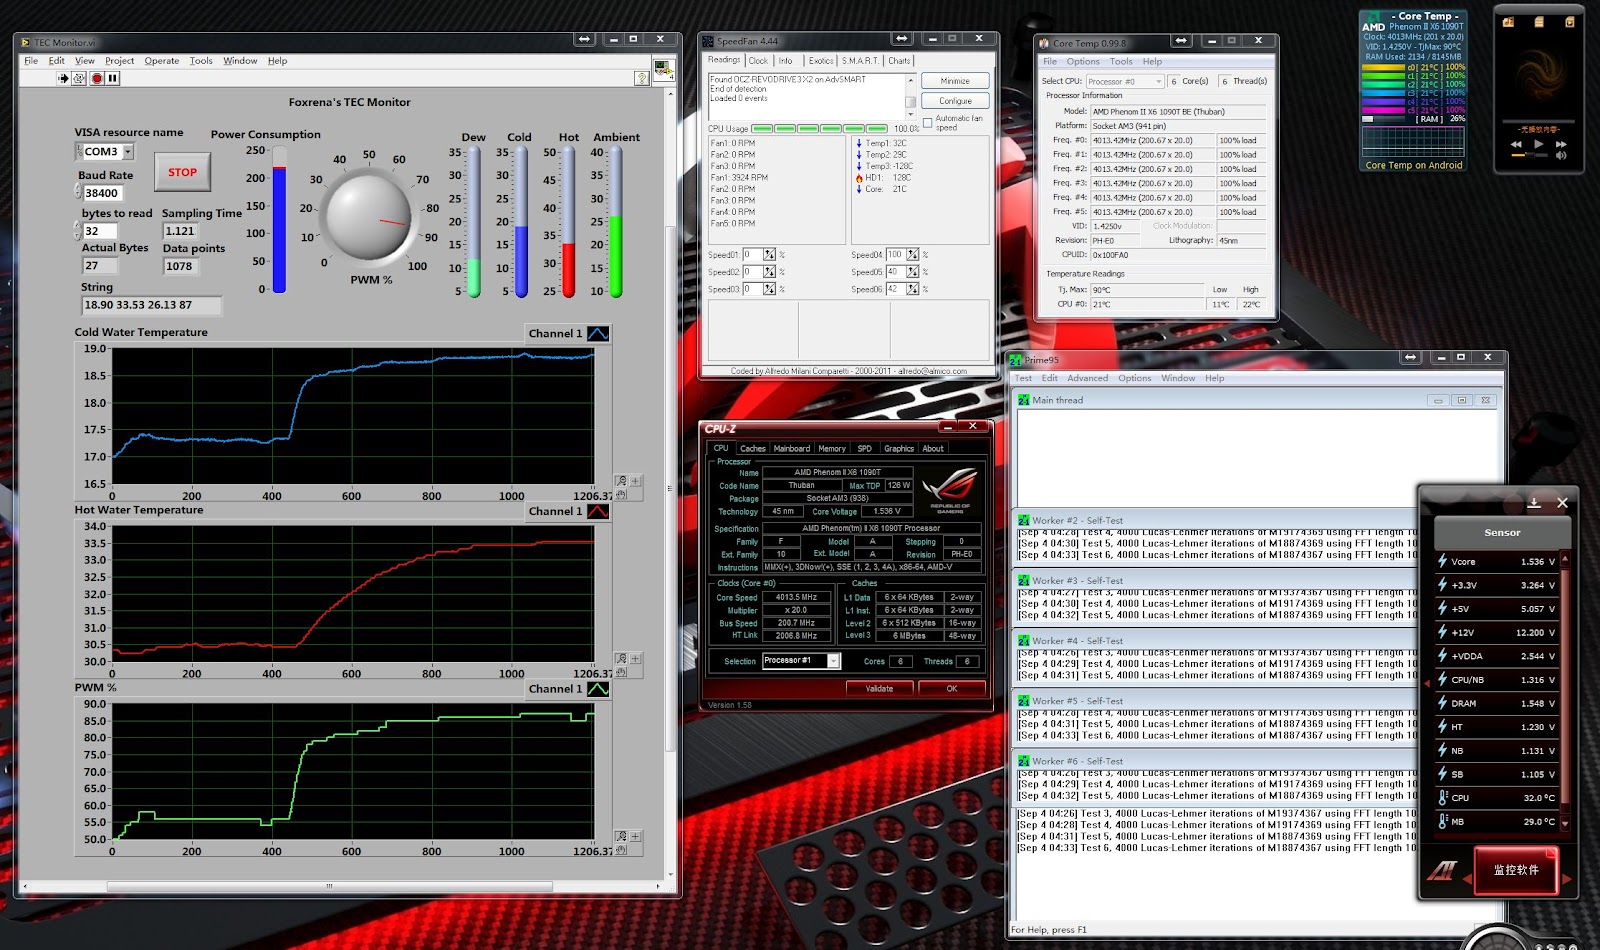
Task: Click Channel 1 green plot legend icon
Action: pyautogui.click(x=598, y=689)
